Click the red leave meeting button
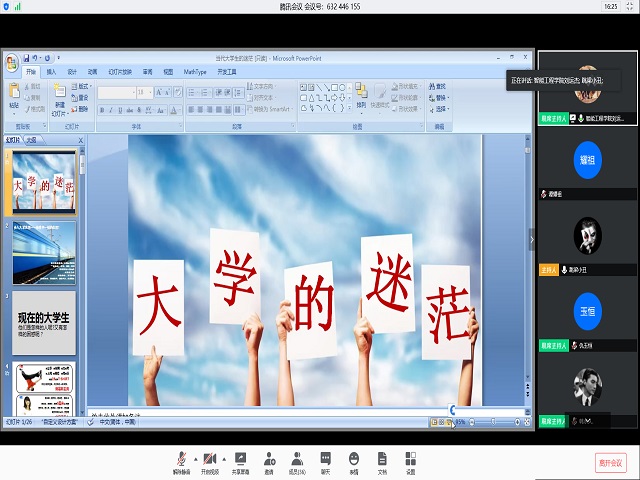The image size is (640, 480). pyautogui.click(x=609, y=462)
